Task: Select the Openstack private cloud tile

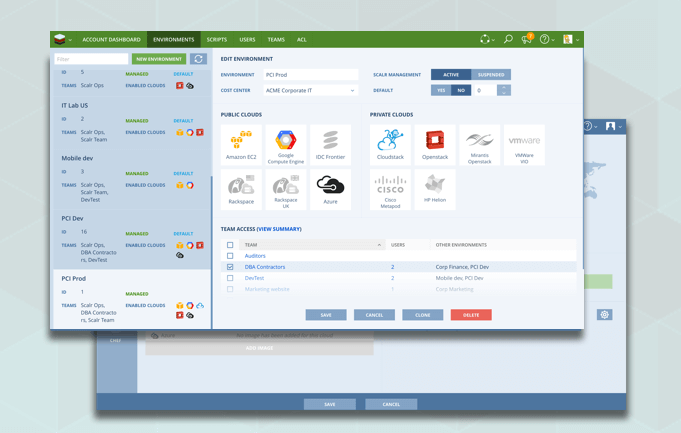Action: click(435, 145)
